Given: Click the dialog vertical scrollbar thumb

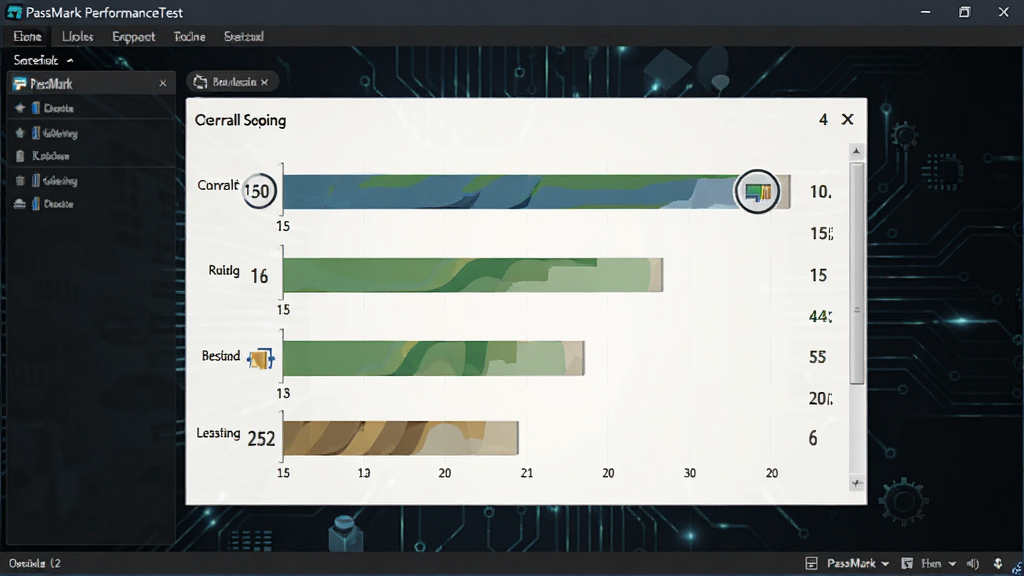Looking at the screenshot, I should pos(857,273).
